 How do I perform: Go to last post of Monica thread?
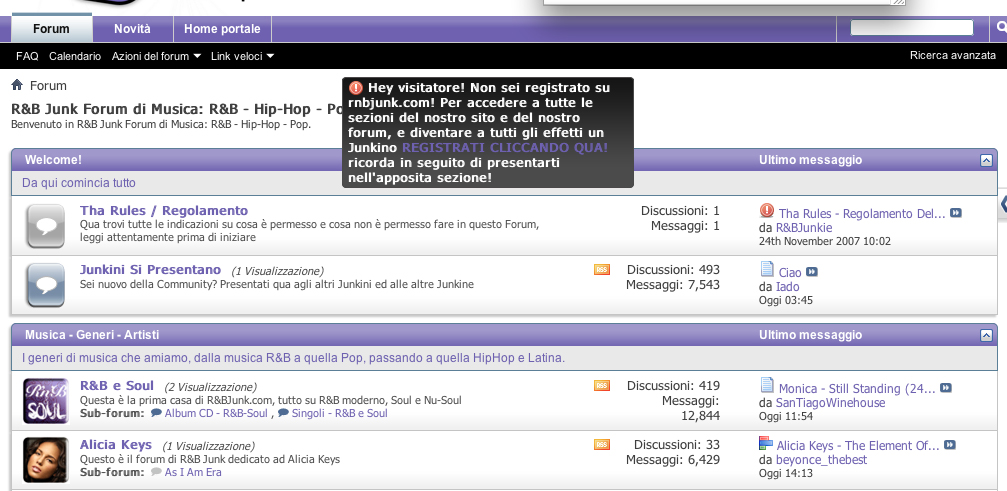point(946,388)
